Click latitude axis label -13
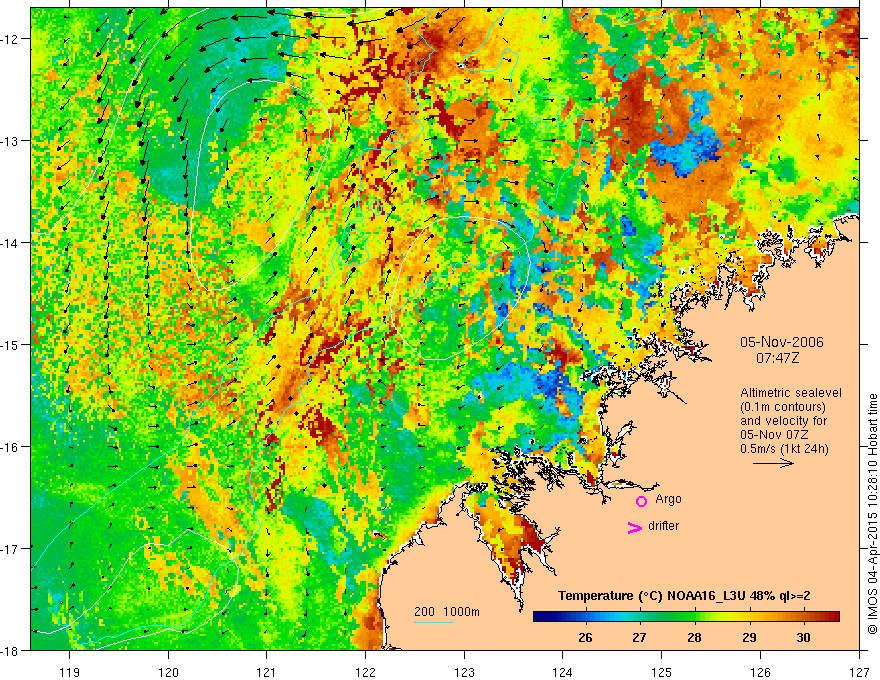 tap(11, 141)
